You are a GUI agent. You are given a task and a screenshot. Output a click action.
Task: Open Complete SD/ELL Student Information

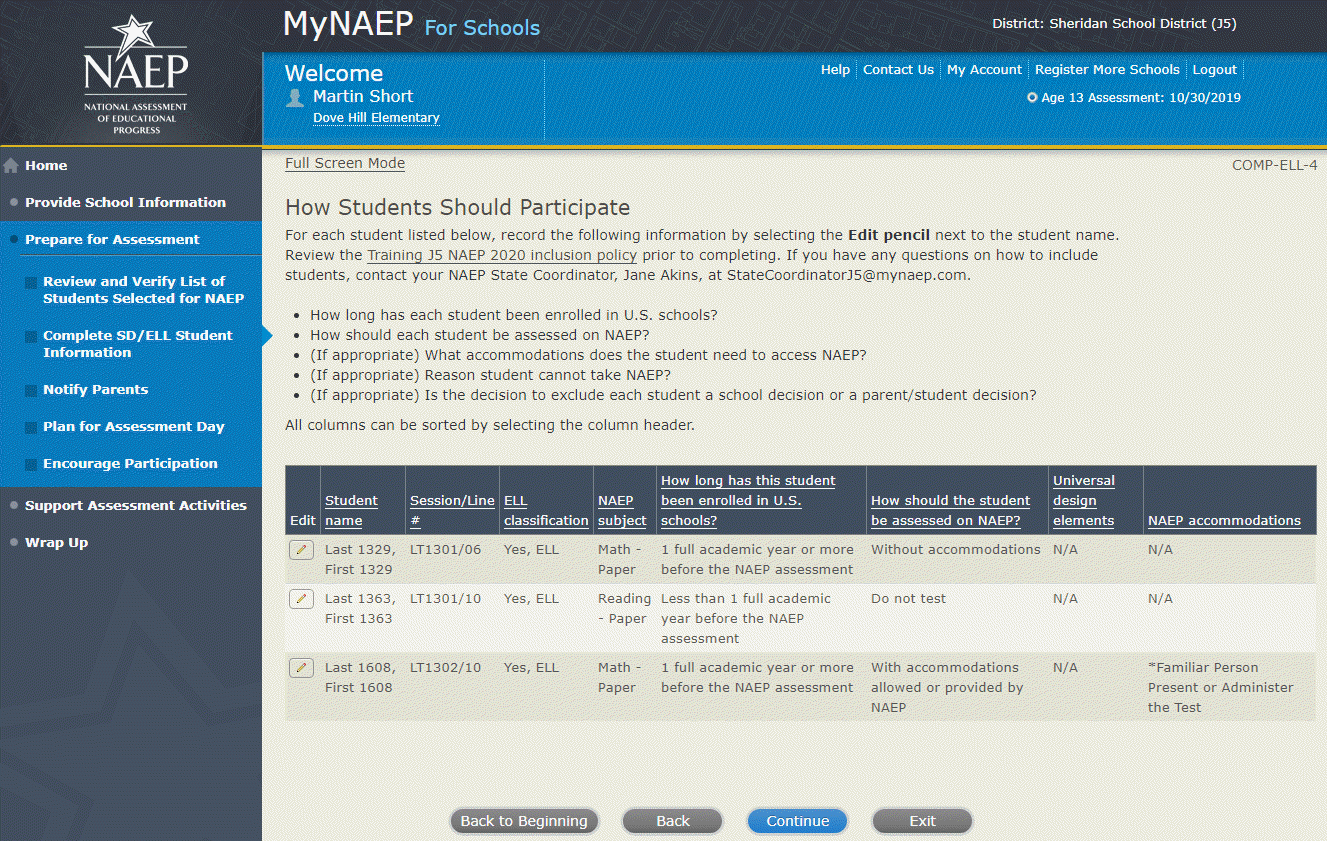[137, 344]
